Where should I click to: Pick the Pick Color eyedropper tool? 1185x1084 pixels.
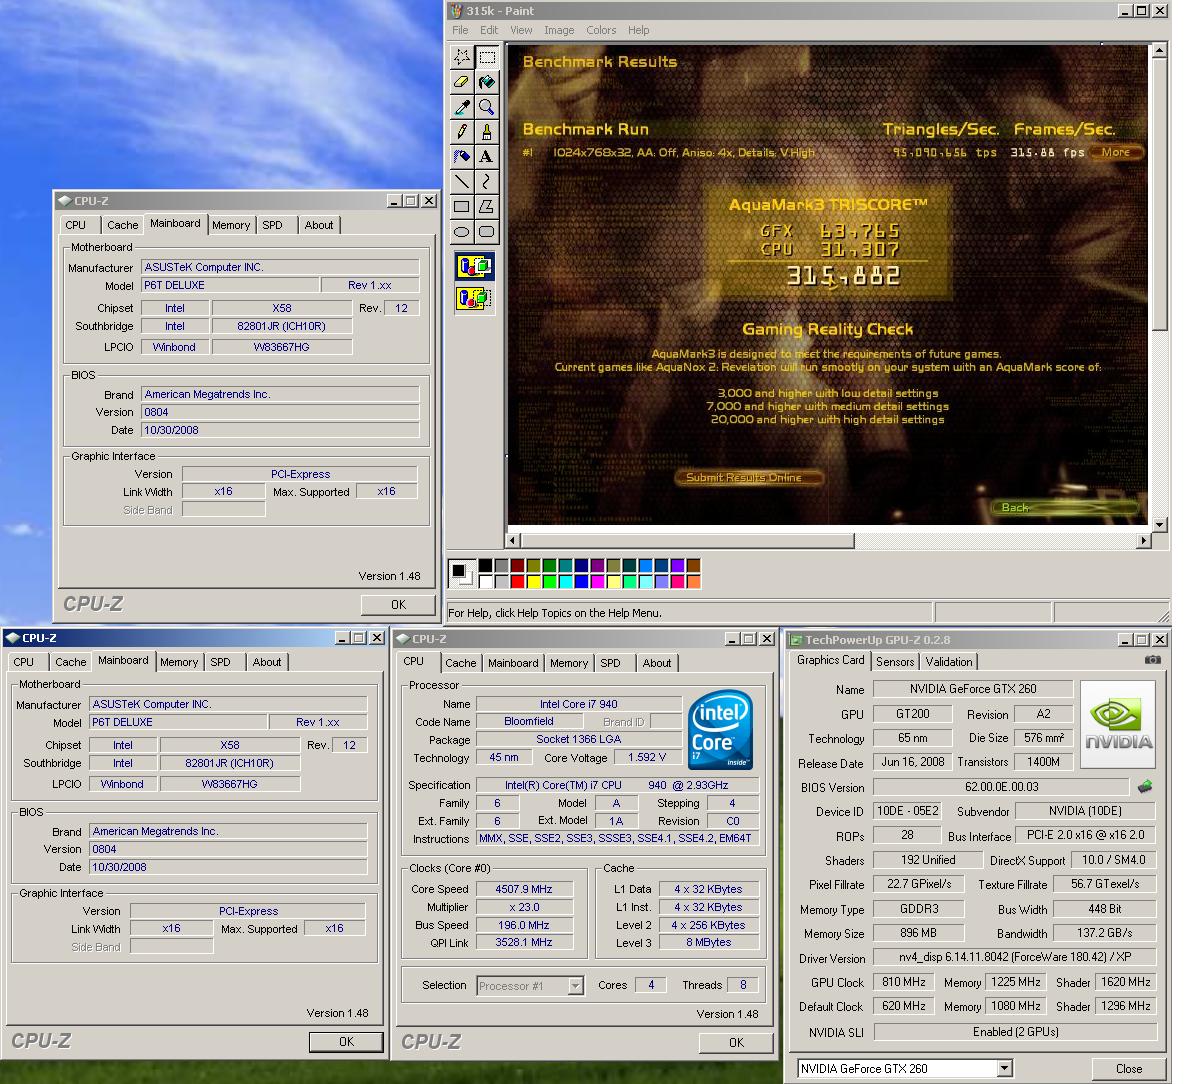pyautogui.click(x=462, y=107)
